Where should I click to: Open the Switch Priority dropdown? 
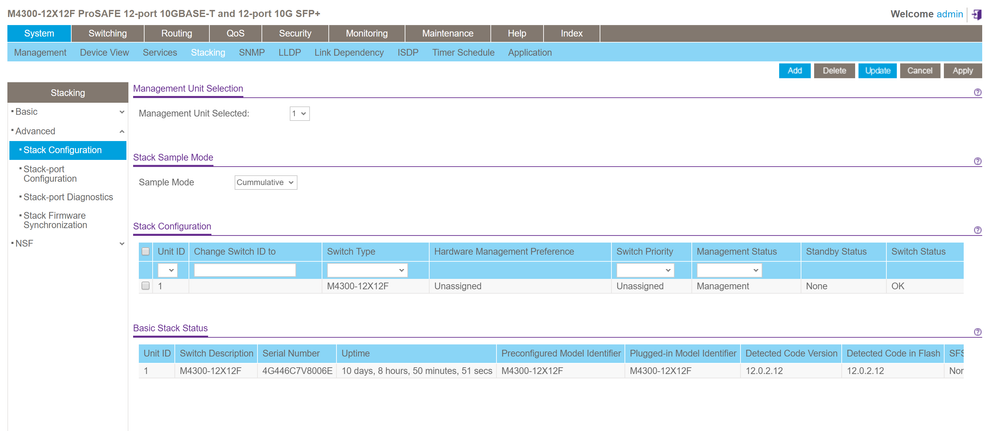coord(645,270)
